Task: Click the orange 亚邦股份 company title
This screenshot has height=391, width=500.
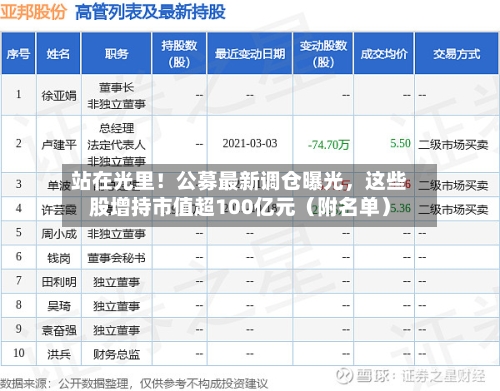Action: coord(33,12)
